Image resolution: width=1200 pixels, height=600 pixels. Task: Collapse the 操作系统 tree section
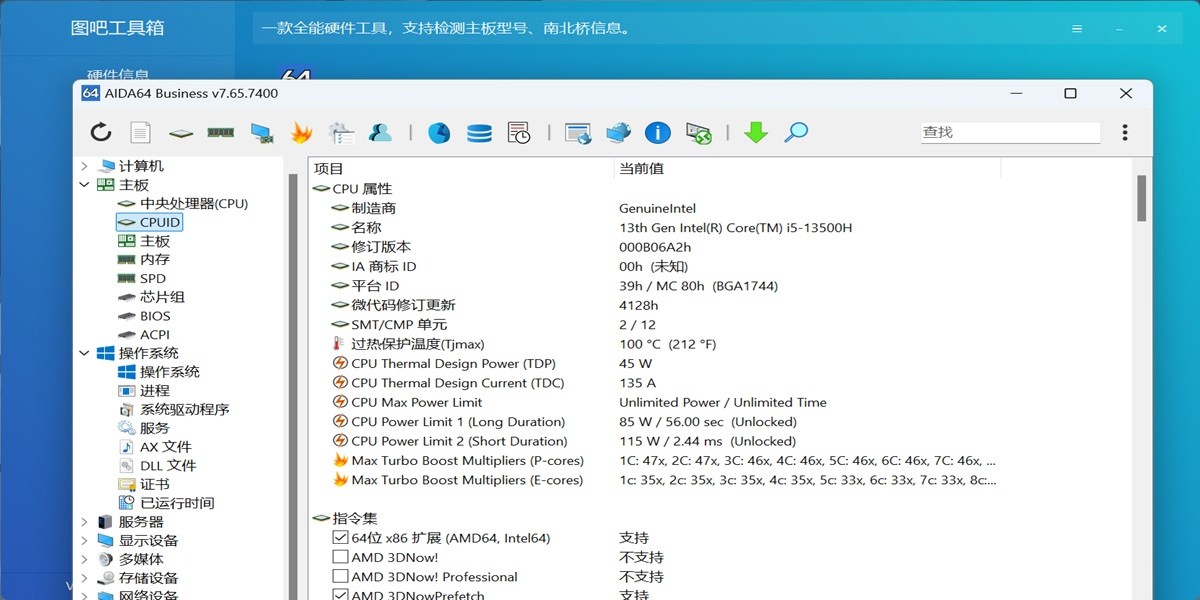pyautogui.click(x=84, y=352)
